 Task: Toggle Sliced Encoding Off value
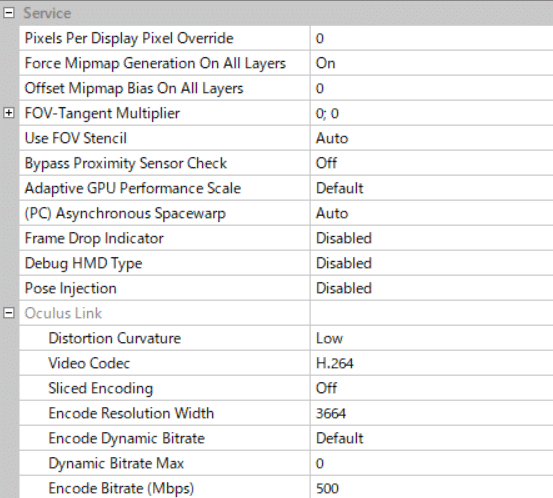click(432, 388)
